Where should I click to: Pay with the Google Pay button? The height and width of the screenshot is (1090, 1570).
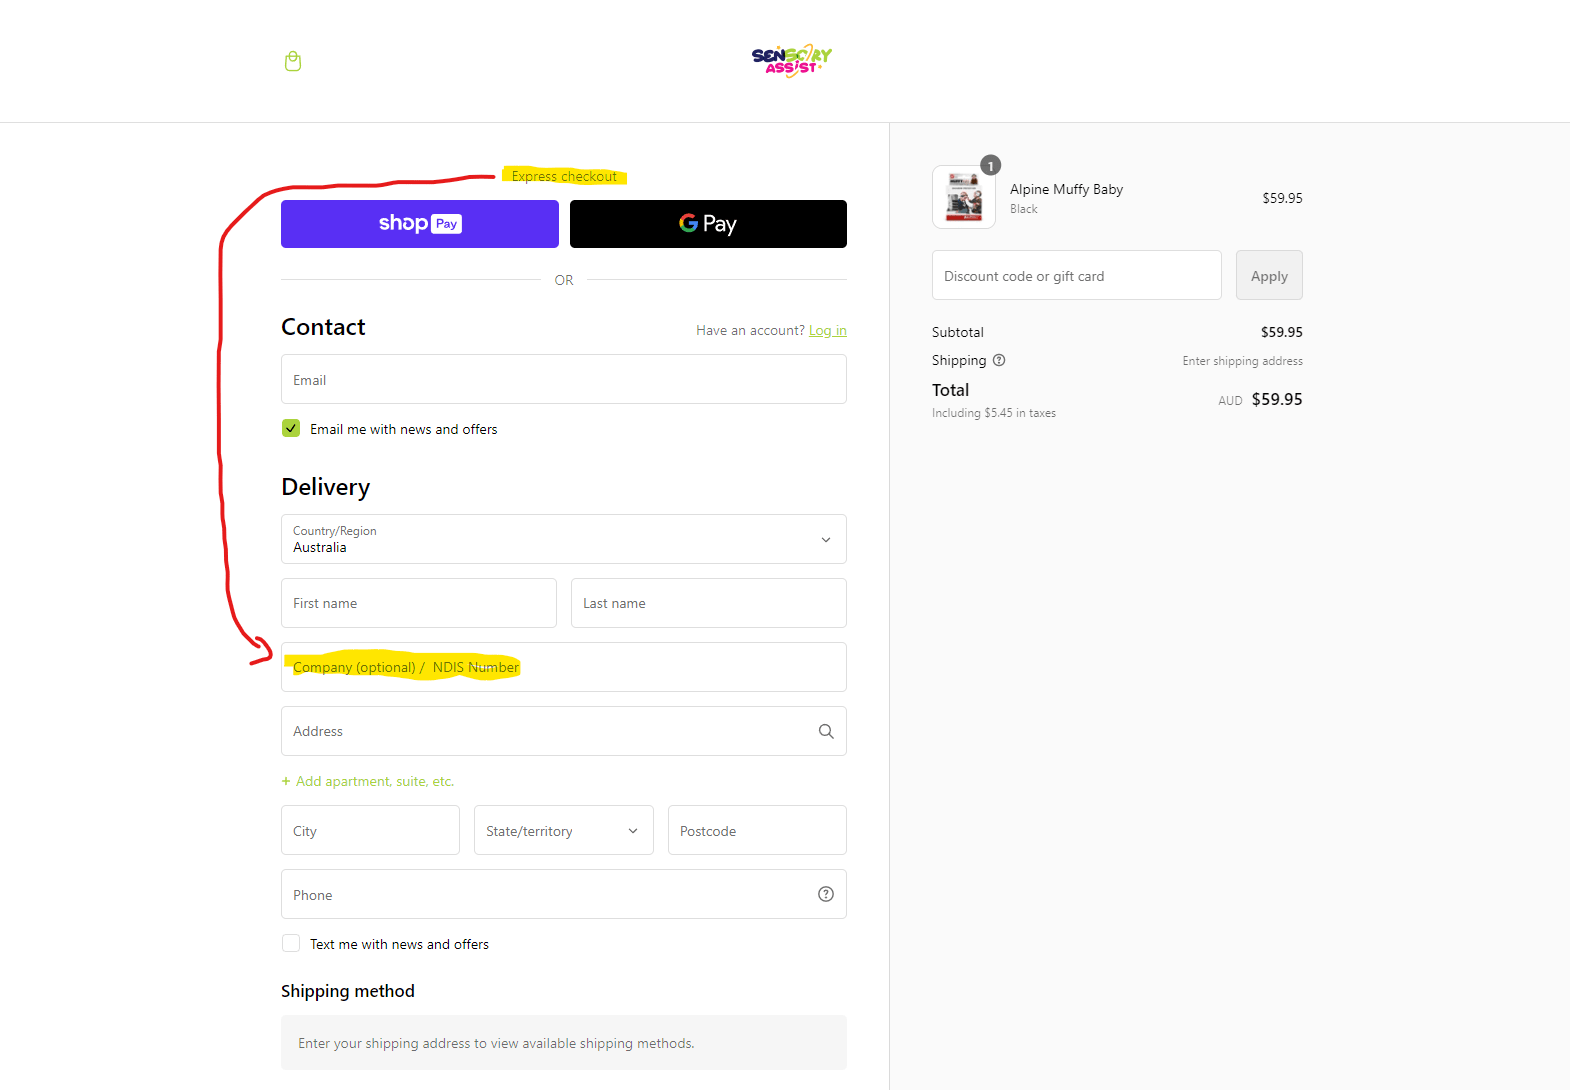click(708, 224)
